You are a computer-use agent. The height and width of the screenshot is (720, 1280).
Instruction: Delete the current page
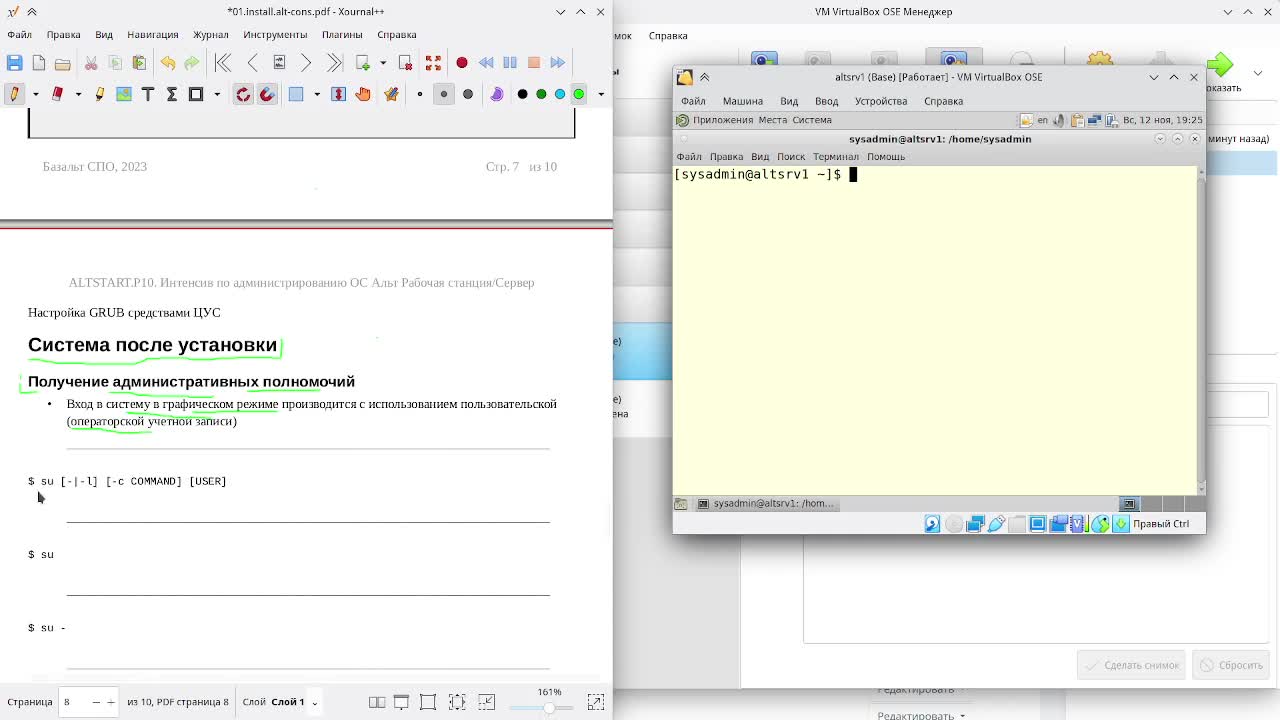pyautogui.click(x=405, y=63)
